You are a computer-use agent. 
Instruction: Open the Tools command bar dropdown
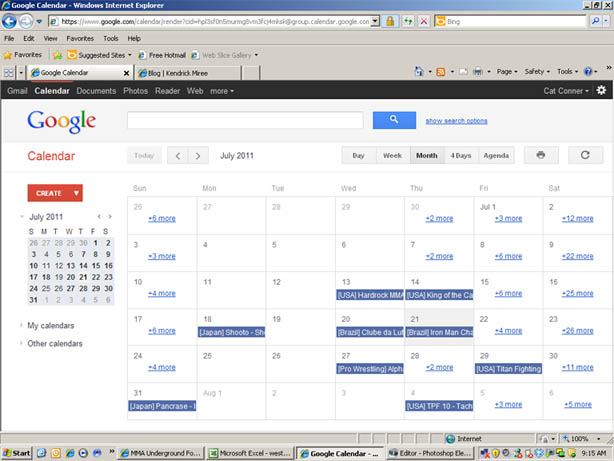point(567,72)
